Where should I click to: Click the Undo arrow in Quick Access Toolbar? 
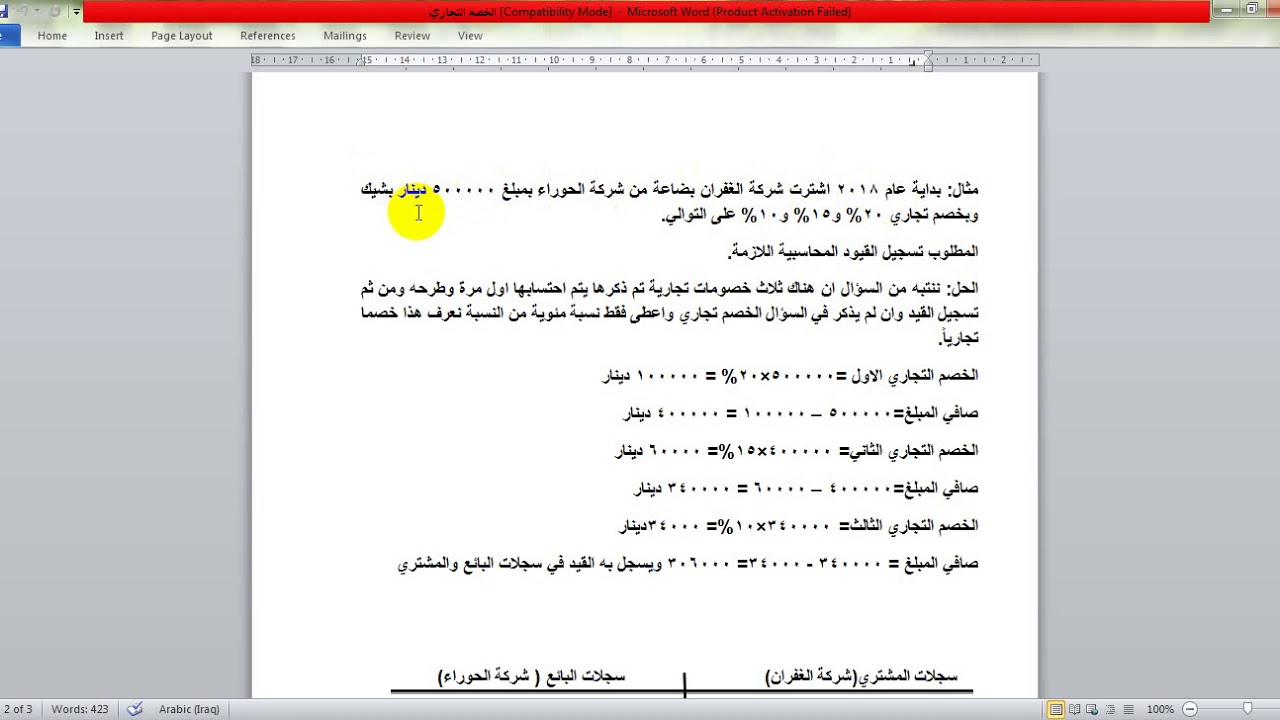click(x=22, y=11)
